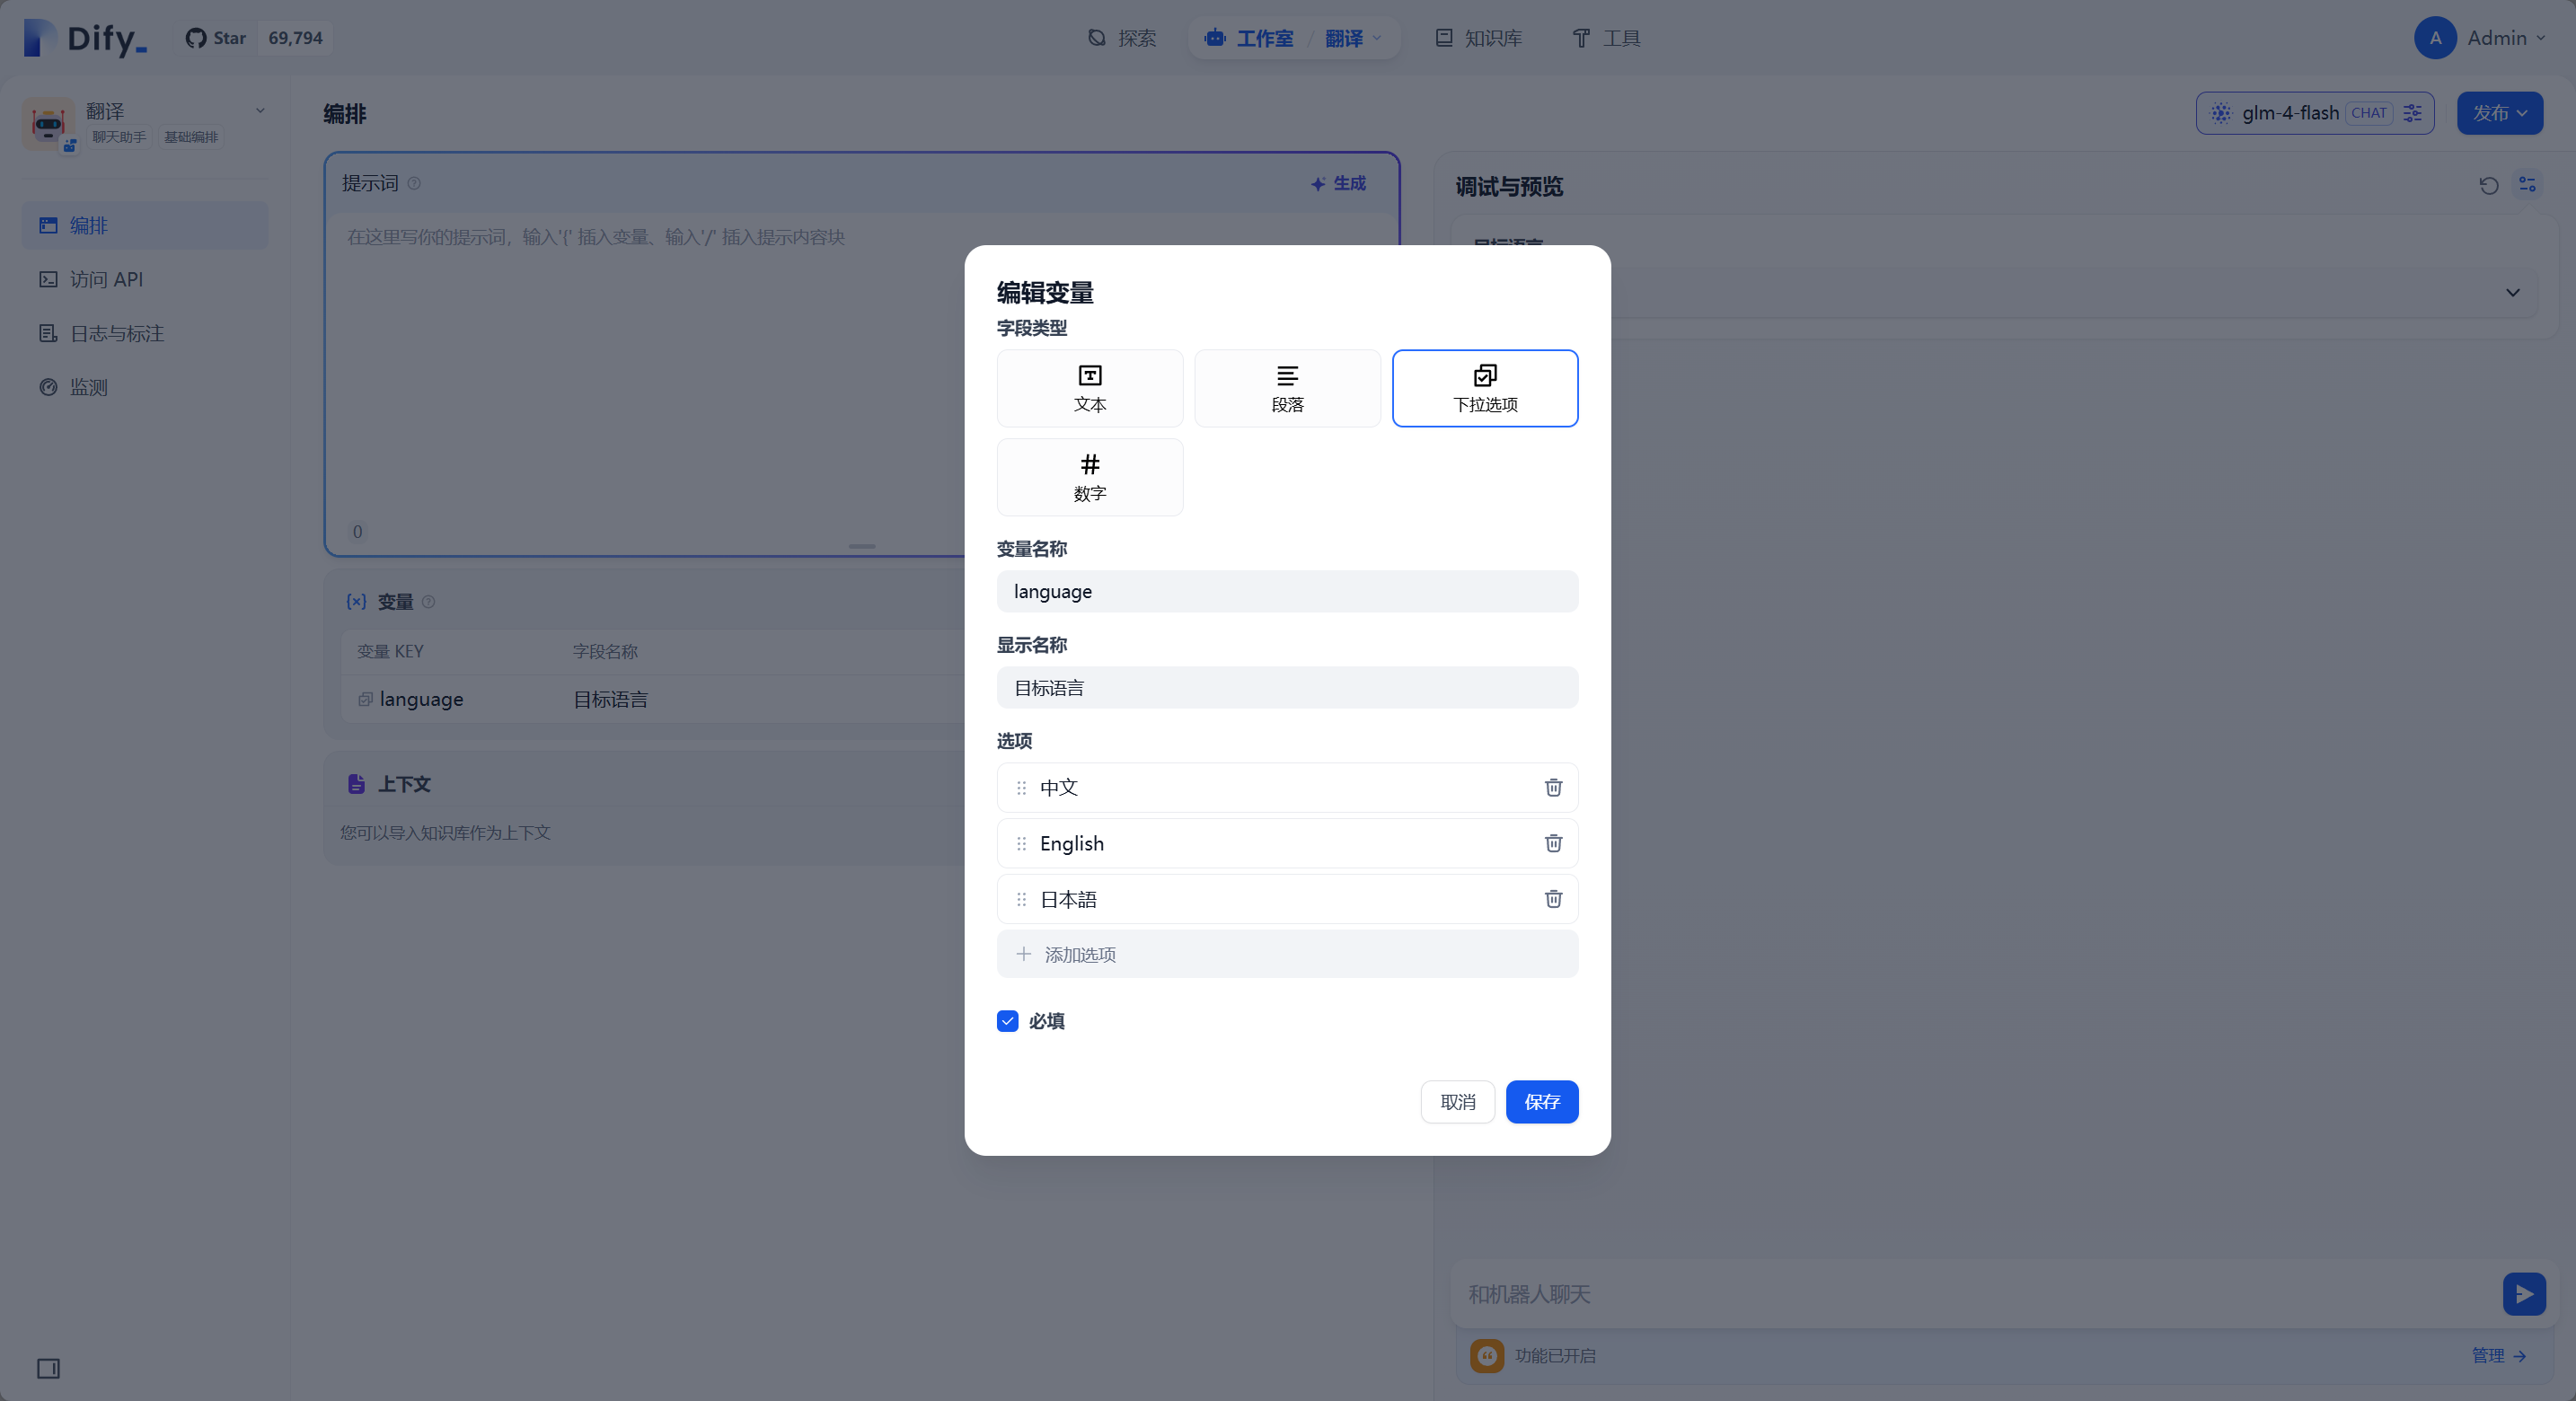Send a chat message with the send icon
The height and width of the screenshot is (1401, 2576).
tap(2524, 1293)
